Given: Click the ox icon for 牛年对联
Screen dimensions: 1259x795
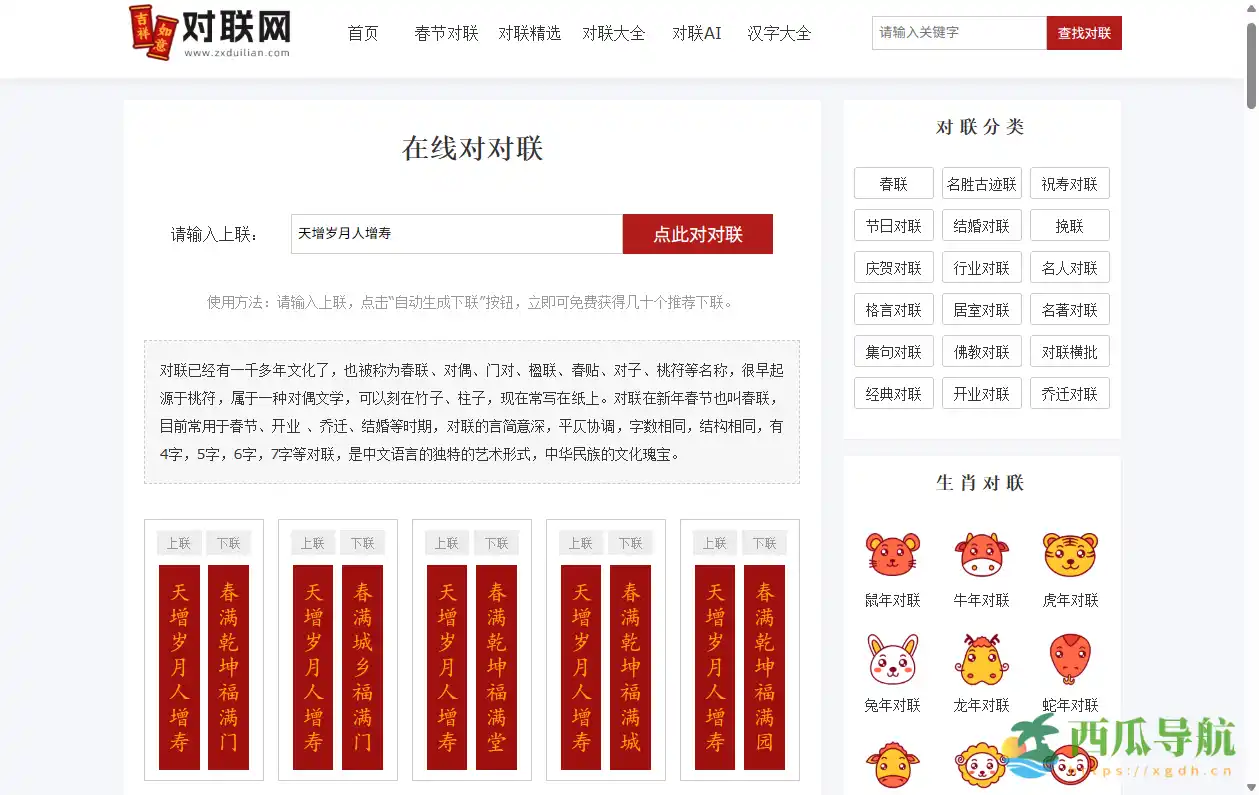Looking at the screenshot, I should 981,555.
